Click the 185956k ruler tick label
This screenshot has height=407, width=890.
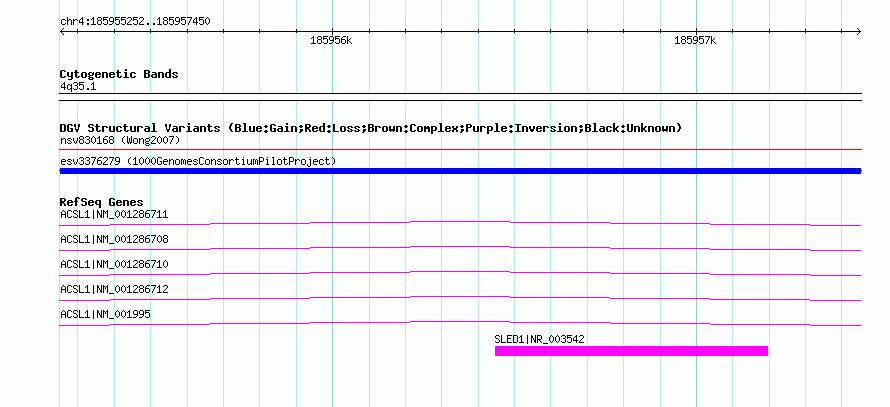point(331,40)
